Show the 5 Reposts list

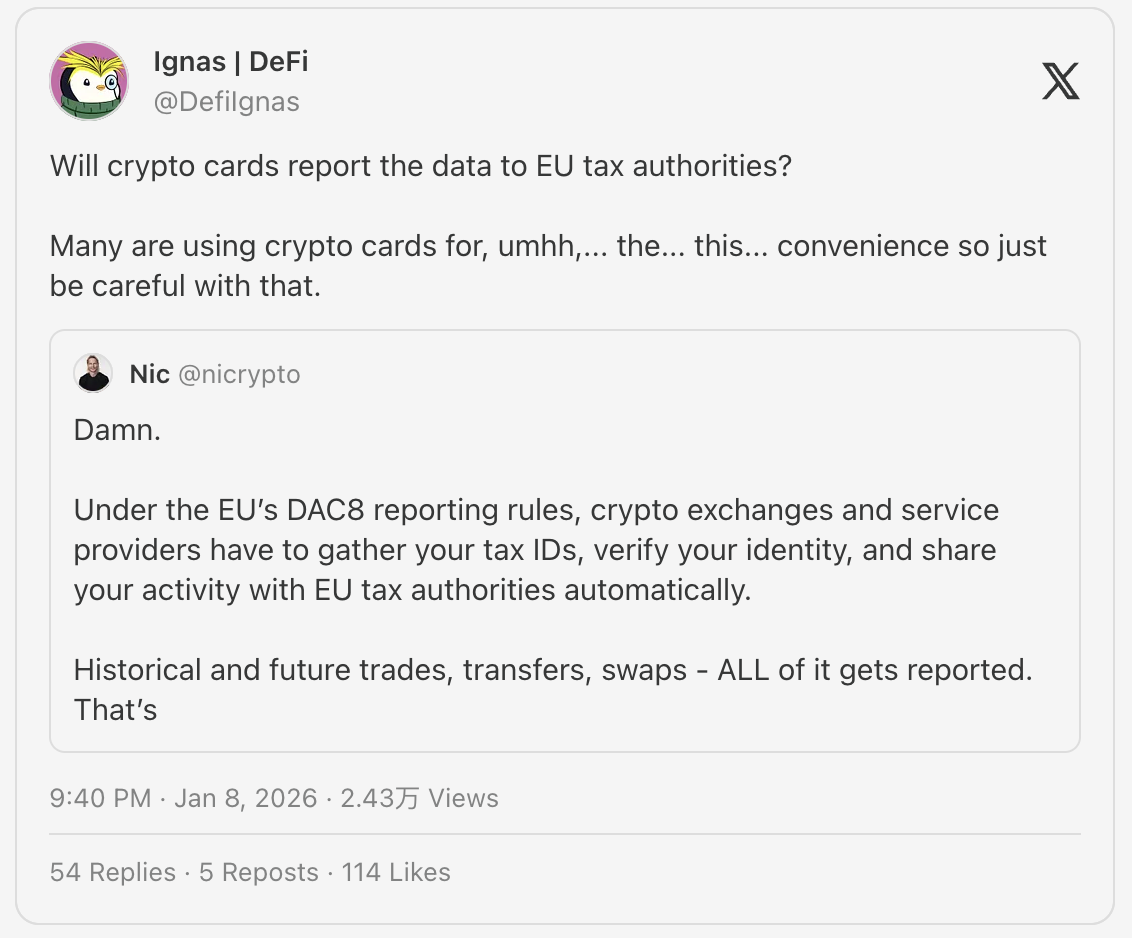[259, 872]
